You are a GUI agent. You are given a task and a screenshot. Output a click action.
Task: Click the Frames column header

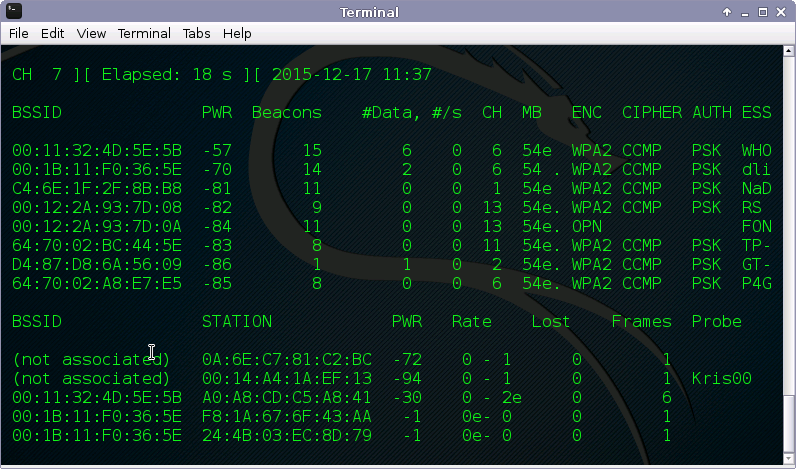click(x=642, y=321)
